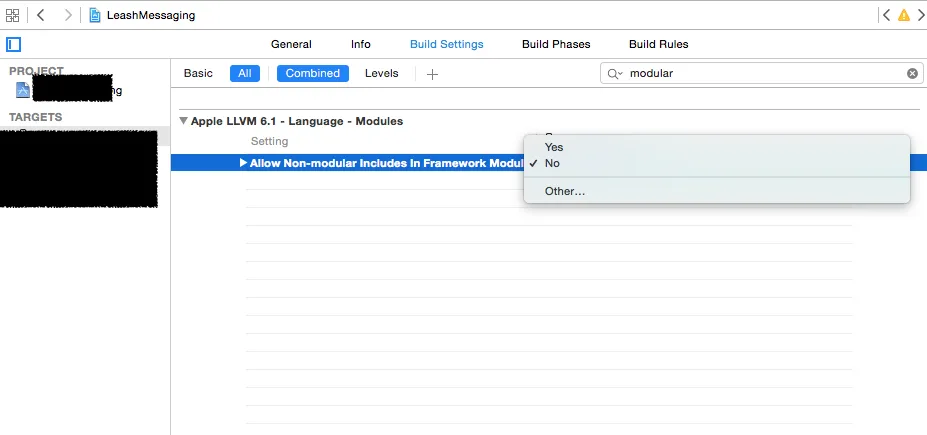Click the add build setting plus icon
This screenshot has height=435, width=927.
click(432, 74)
